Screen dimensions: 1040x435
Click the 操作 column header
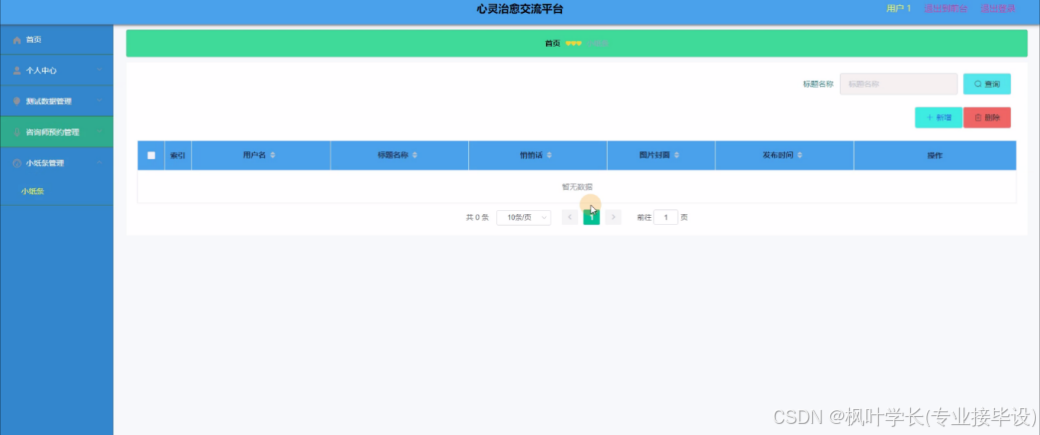point(935,155)
